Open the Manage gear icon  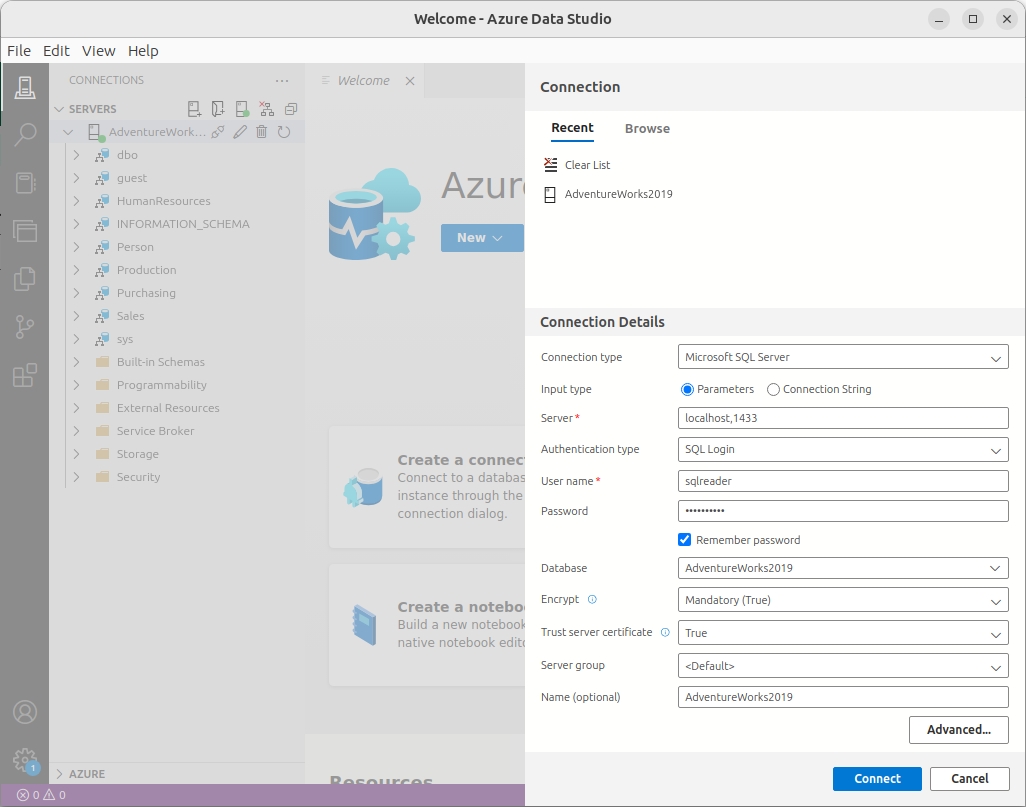click(x=25, y=759)
